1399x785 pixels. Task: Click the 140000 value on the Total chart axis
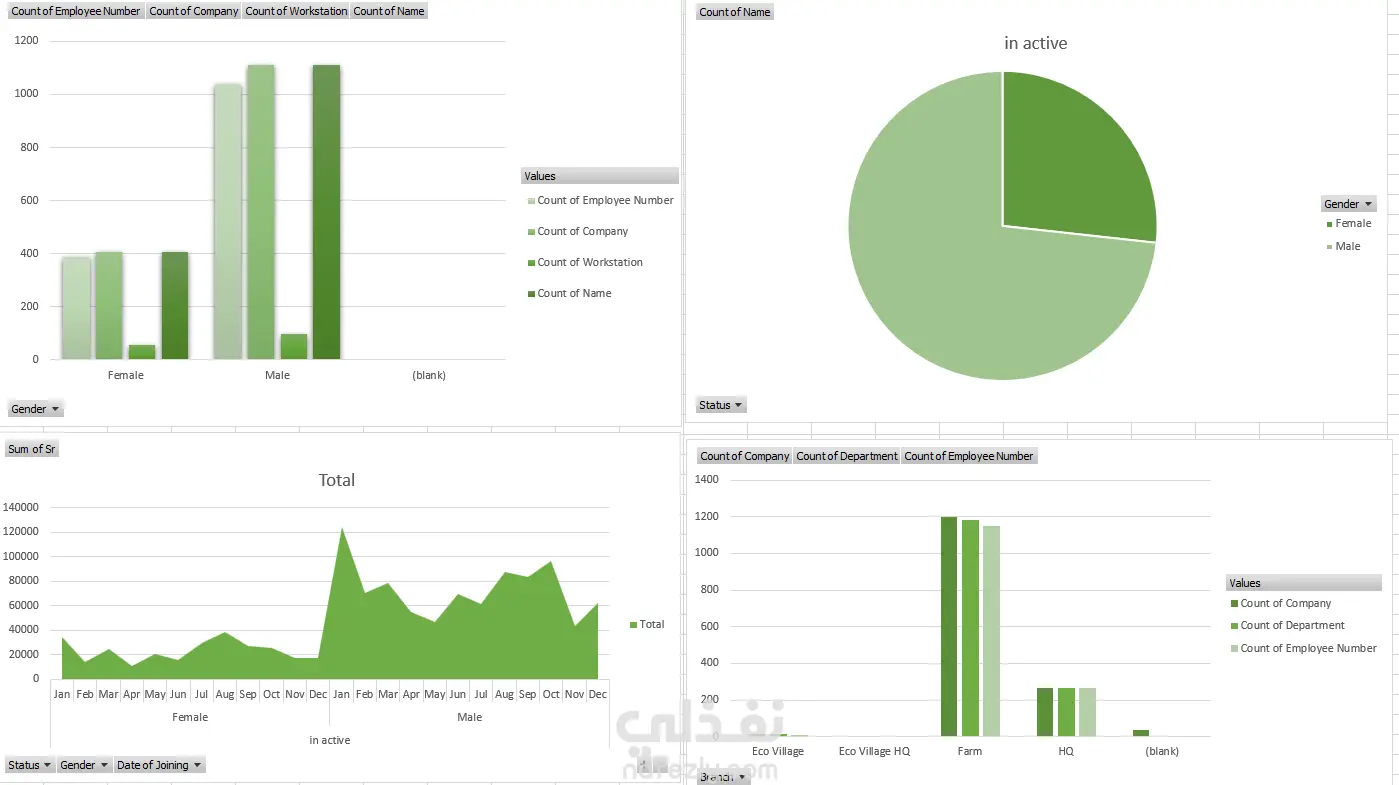(21, 507)
